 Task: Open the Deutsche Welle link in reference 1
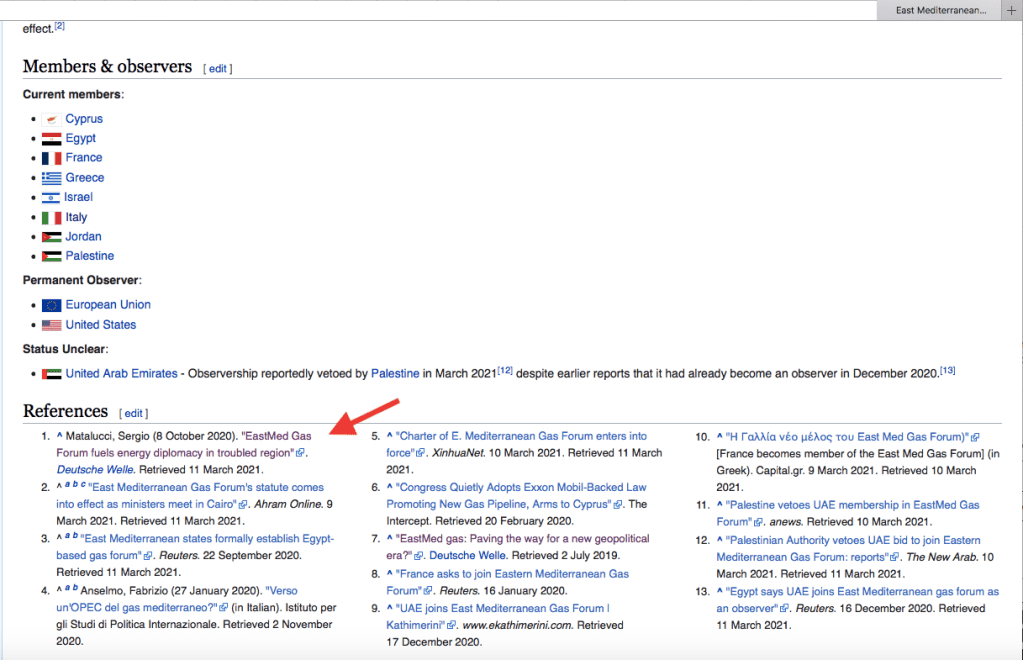96,469
